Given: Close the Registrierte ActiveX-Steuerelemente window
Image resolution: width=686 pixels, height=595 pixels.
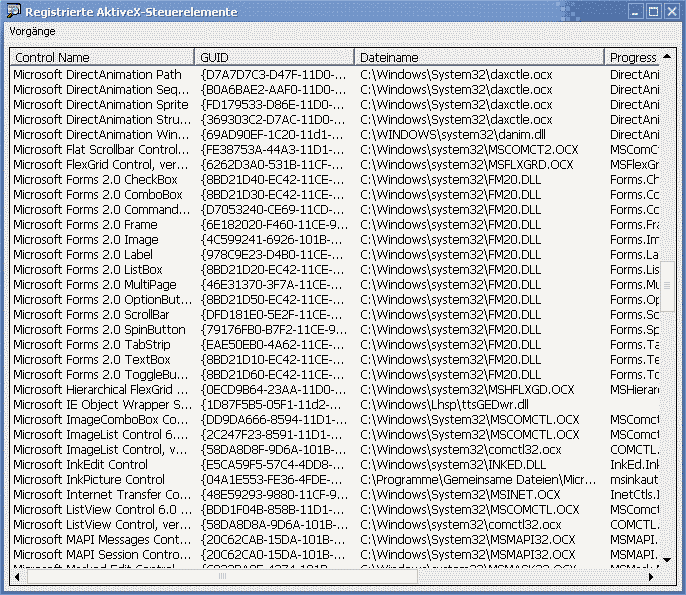Looking at the screenshot, I should (671, 12).
